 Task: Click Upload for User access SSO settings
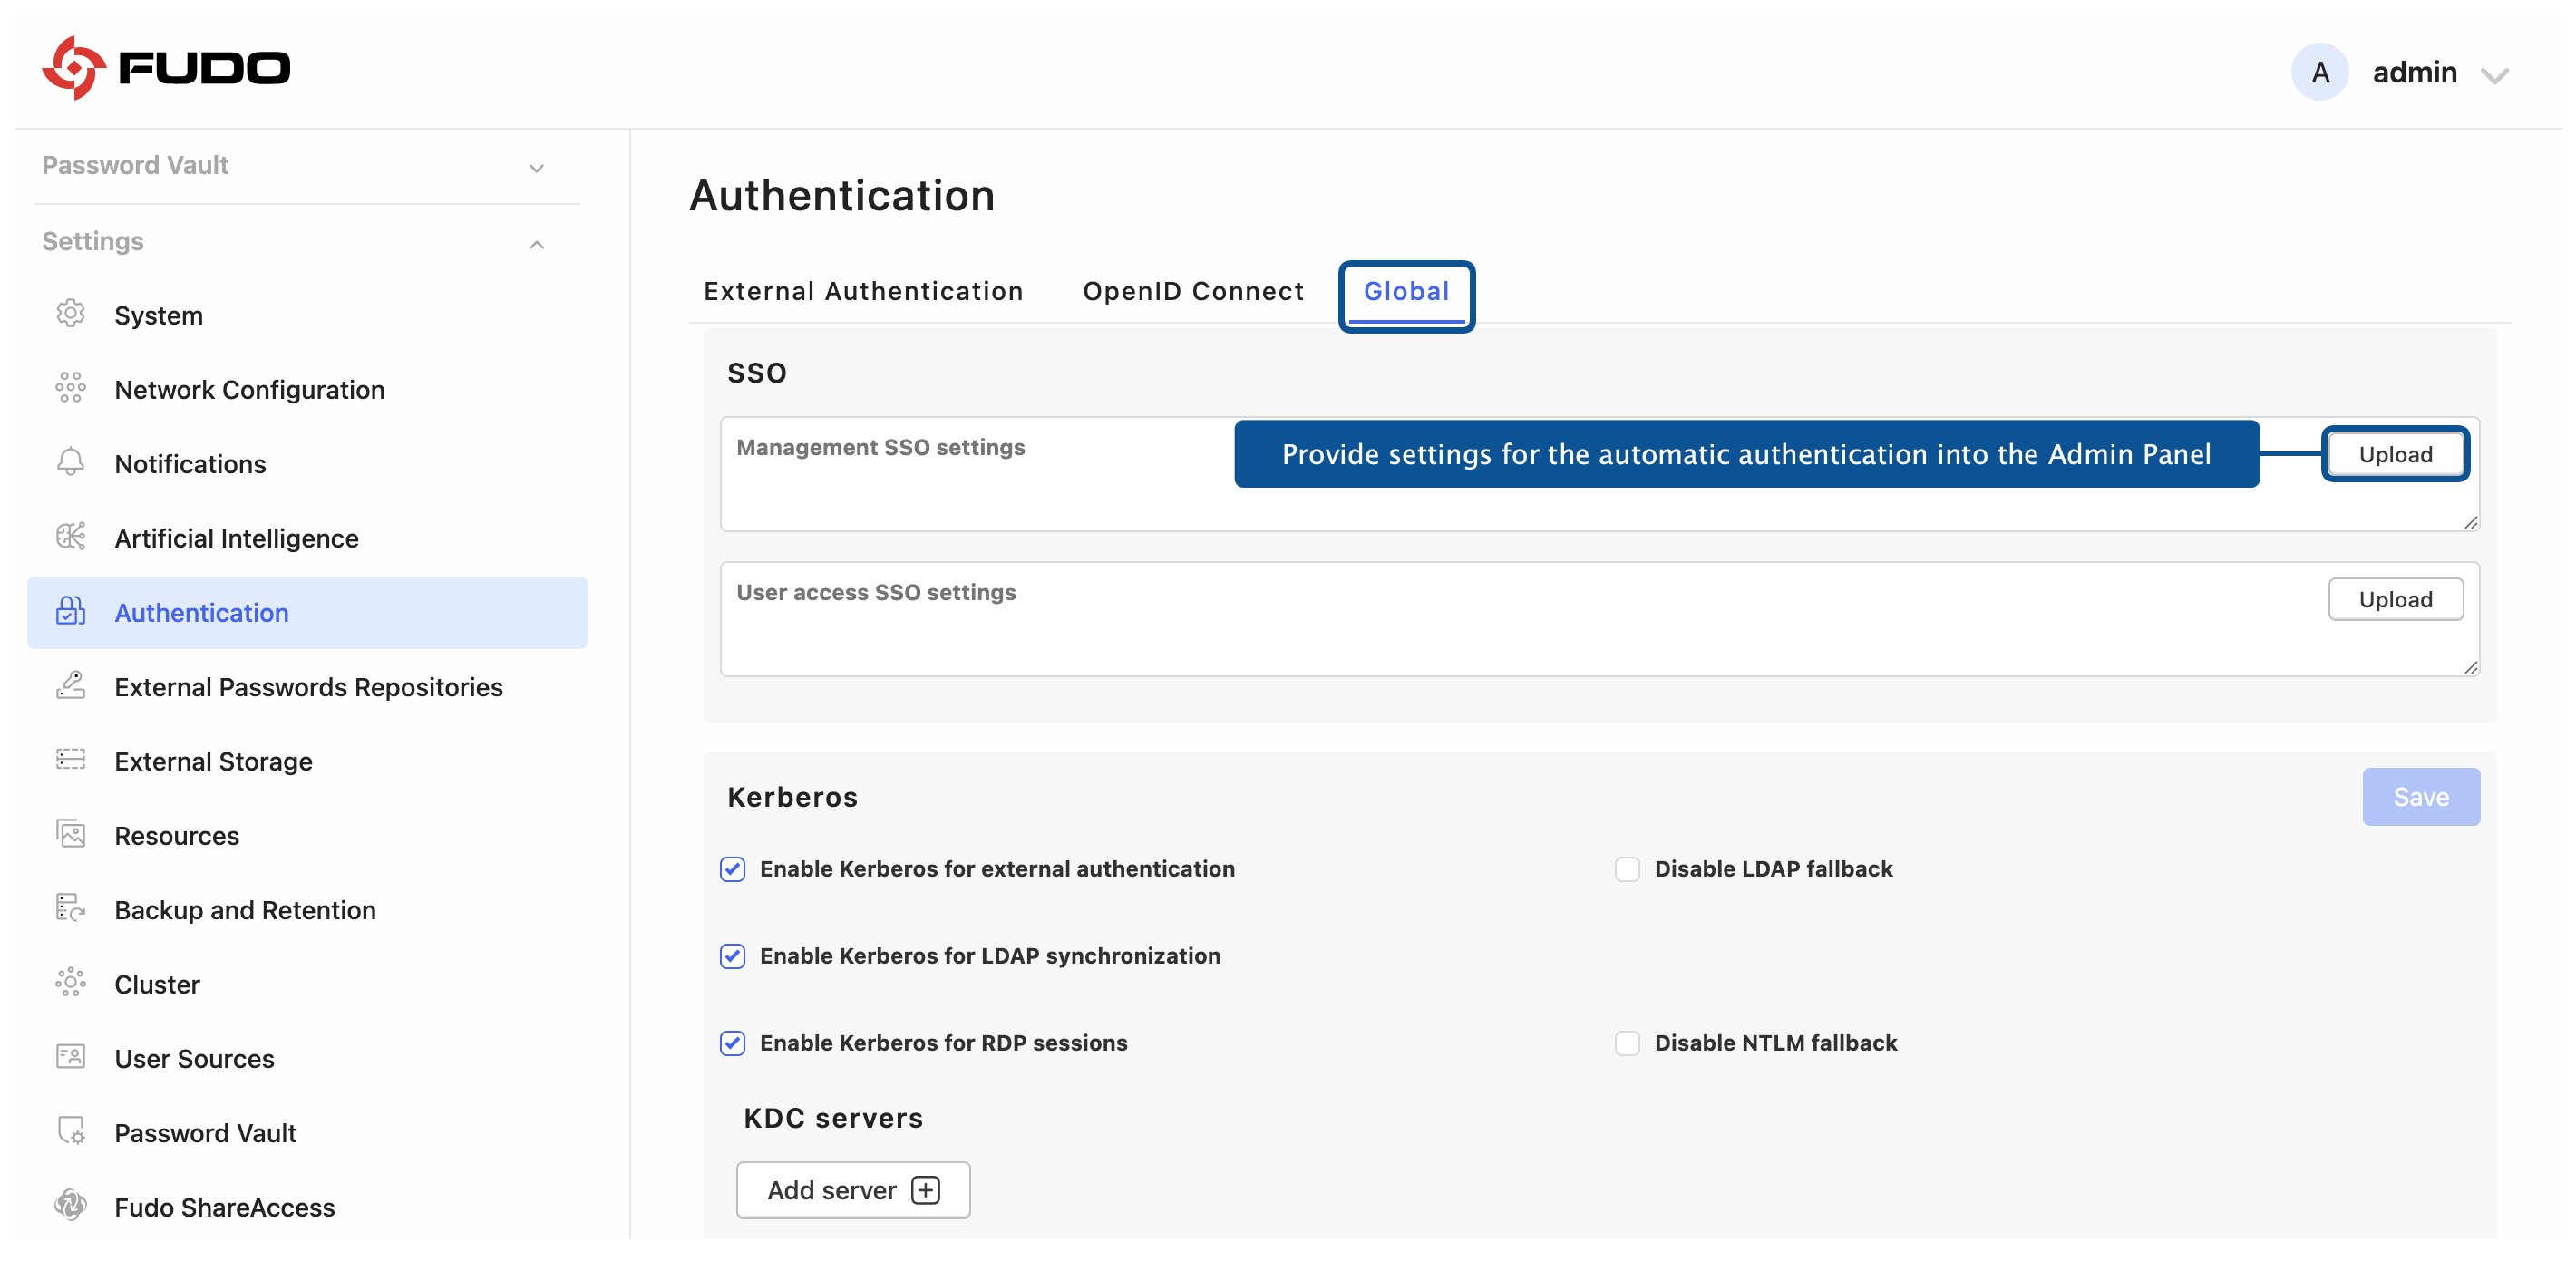(2395, 599)
